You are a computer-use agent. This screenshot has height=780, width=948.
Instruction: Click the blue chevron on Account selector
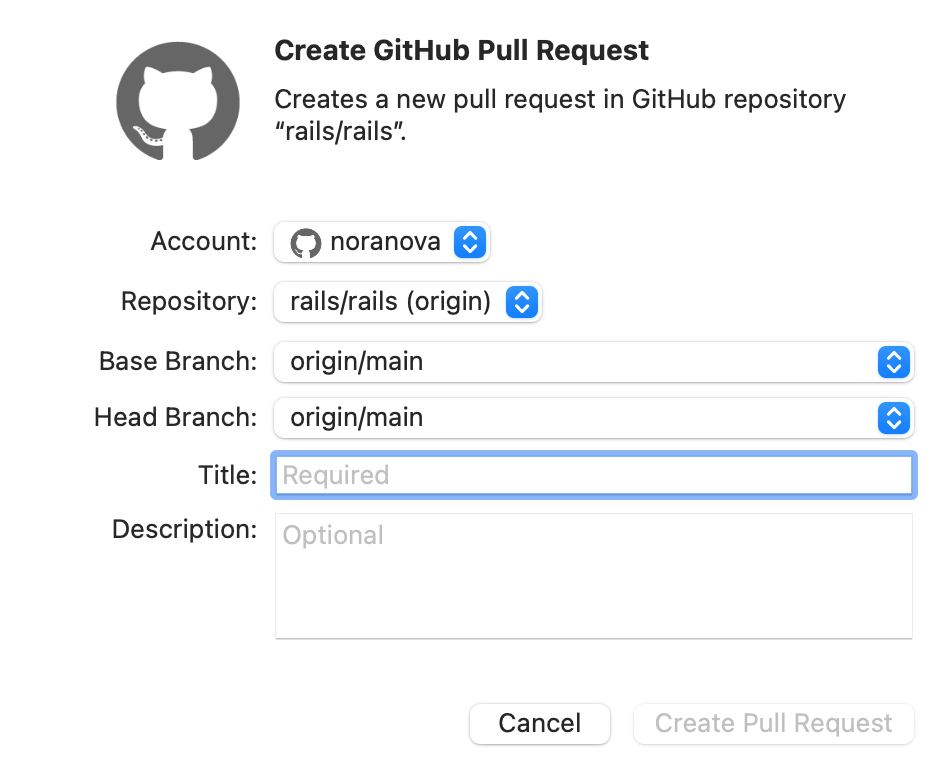tap(469, 242)
